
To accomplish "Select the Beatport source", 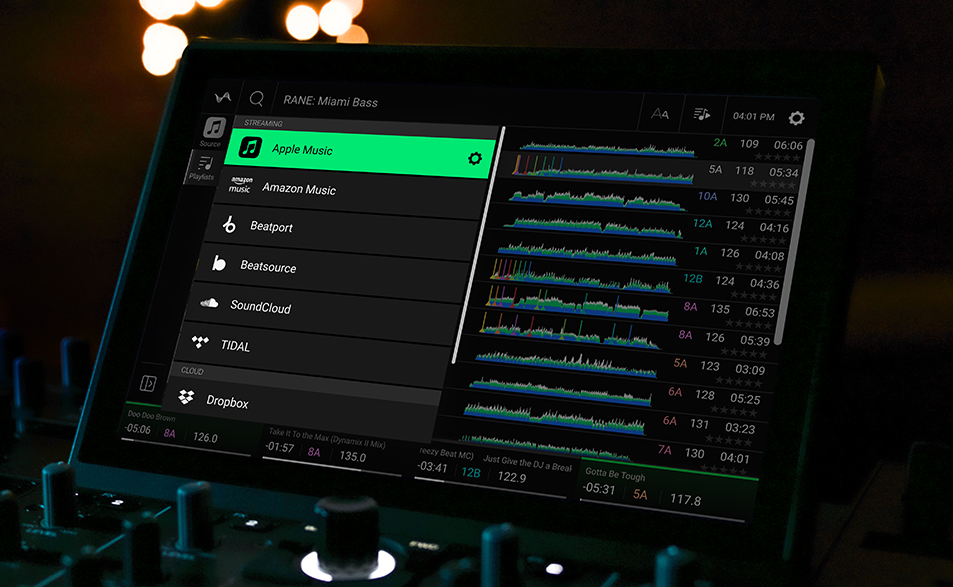I will pos(342,230).
